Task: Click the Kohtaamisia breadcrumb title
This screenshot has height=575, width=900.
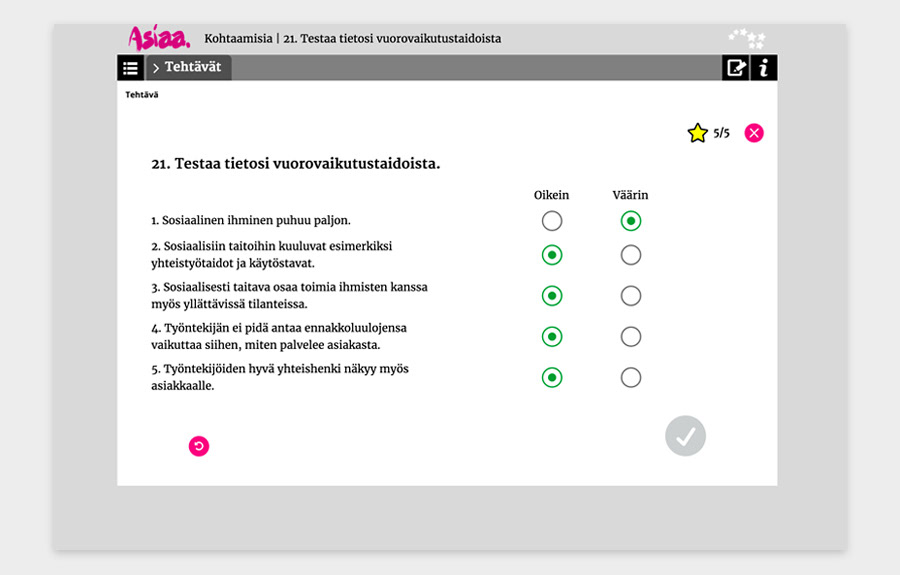Action: (x=238, y=39)
